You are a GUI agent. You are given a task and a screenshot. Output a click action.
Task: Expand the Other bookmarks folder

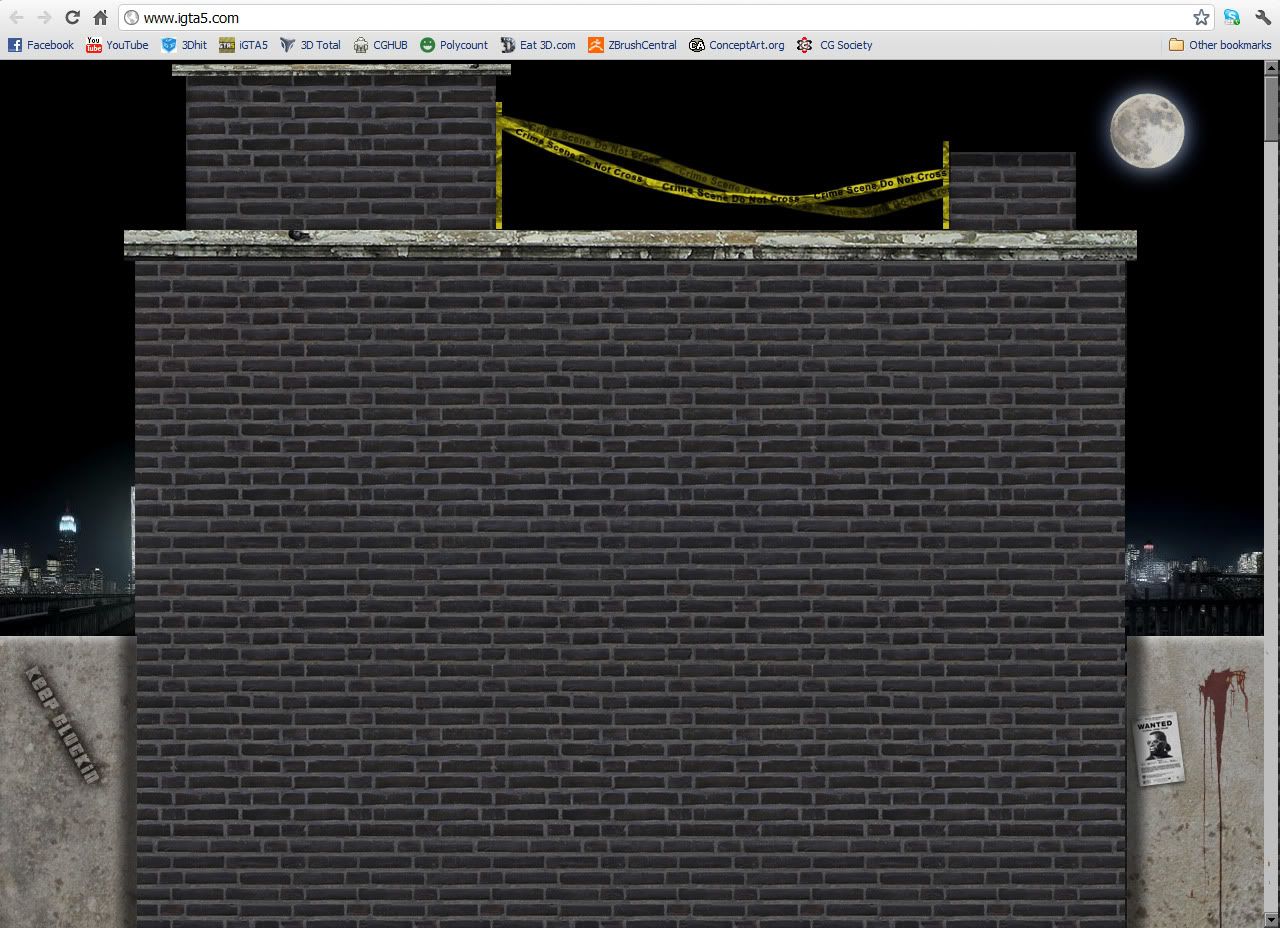(x=1220, y=45)
